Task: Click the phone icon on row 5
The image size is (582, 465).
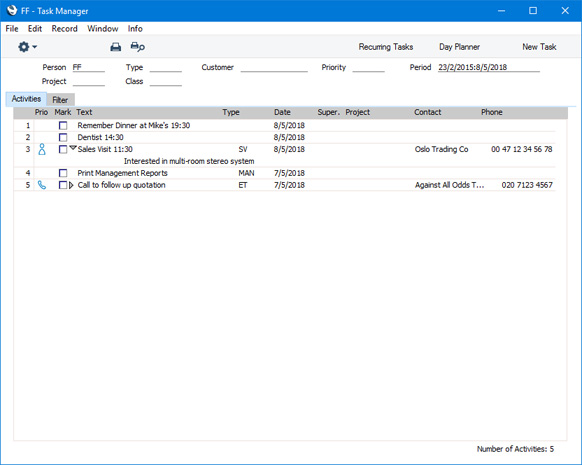Action: (42, 185)
